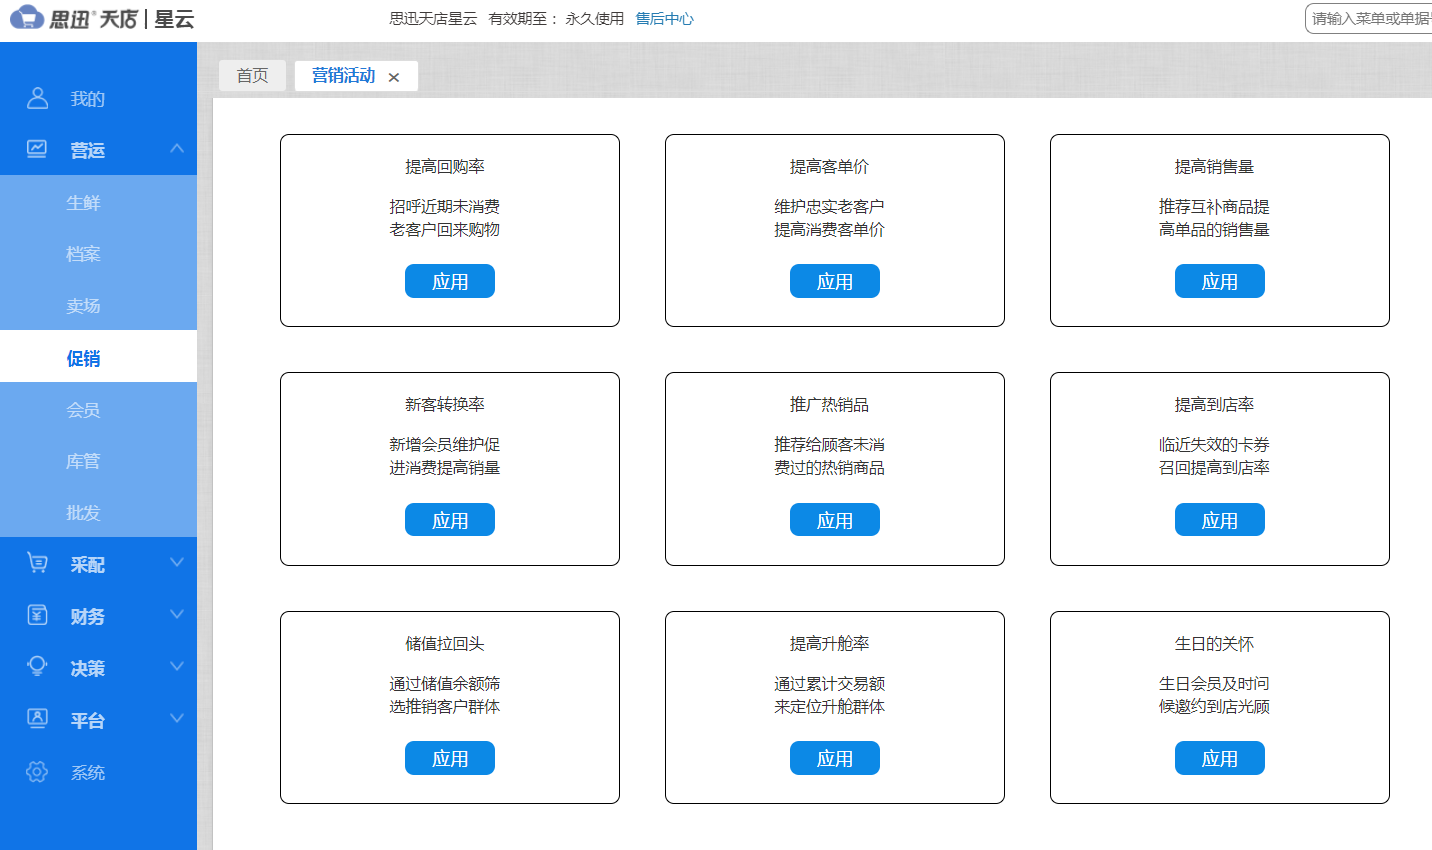Click the 系统 settings gear icon
The width and height of the screenshot is (1432, 850).
point(37,771)
